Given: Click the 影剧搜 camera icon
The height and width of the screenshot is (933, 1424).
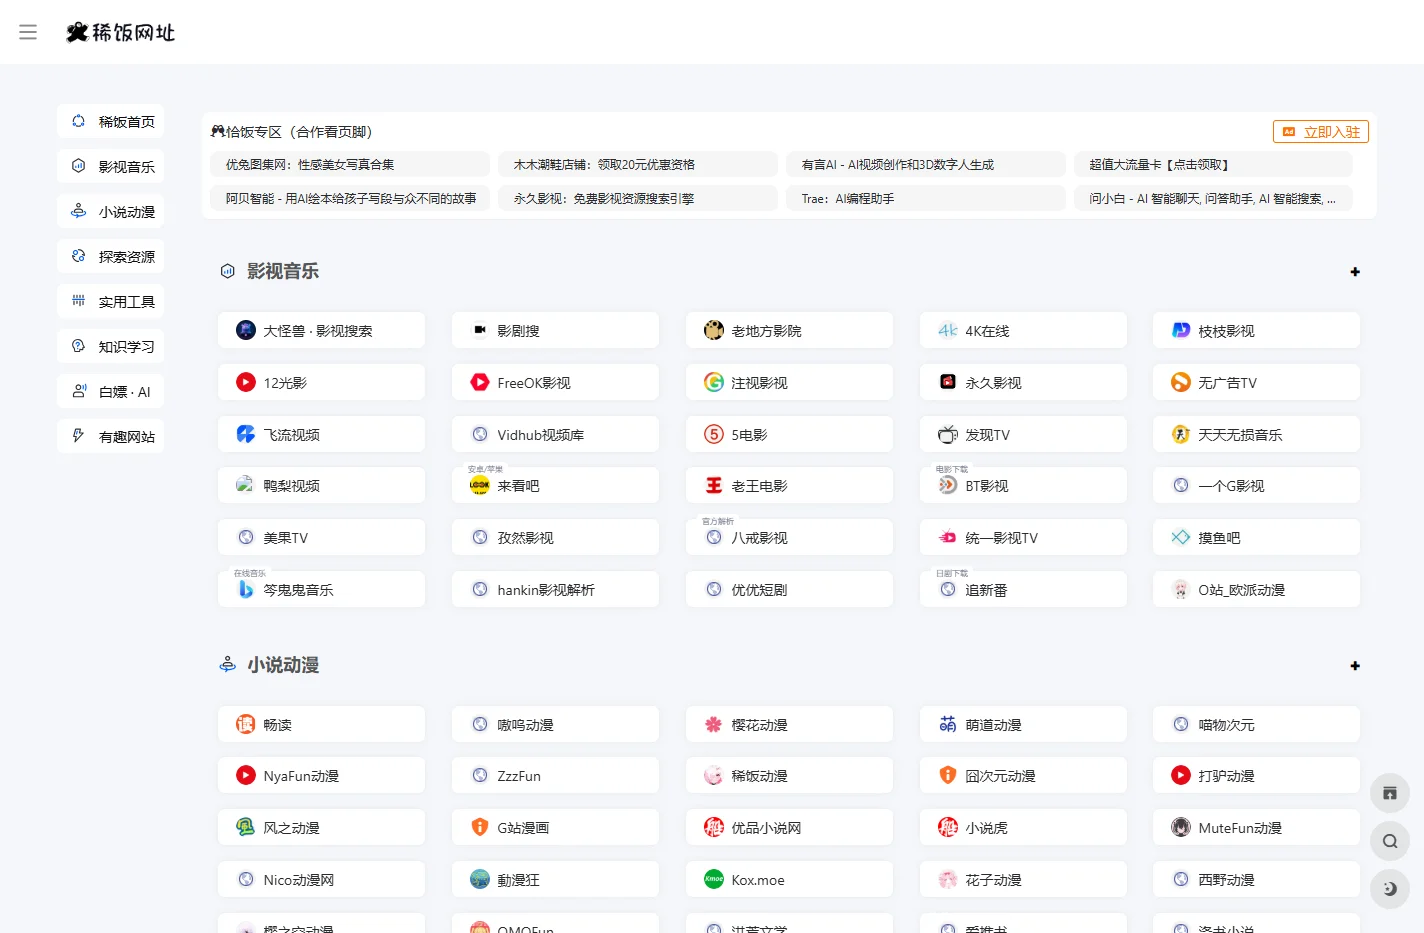Looking at the screenshot, I should (x=480, y=330).
